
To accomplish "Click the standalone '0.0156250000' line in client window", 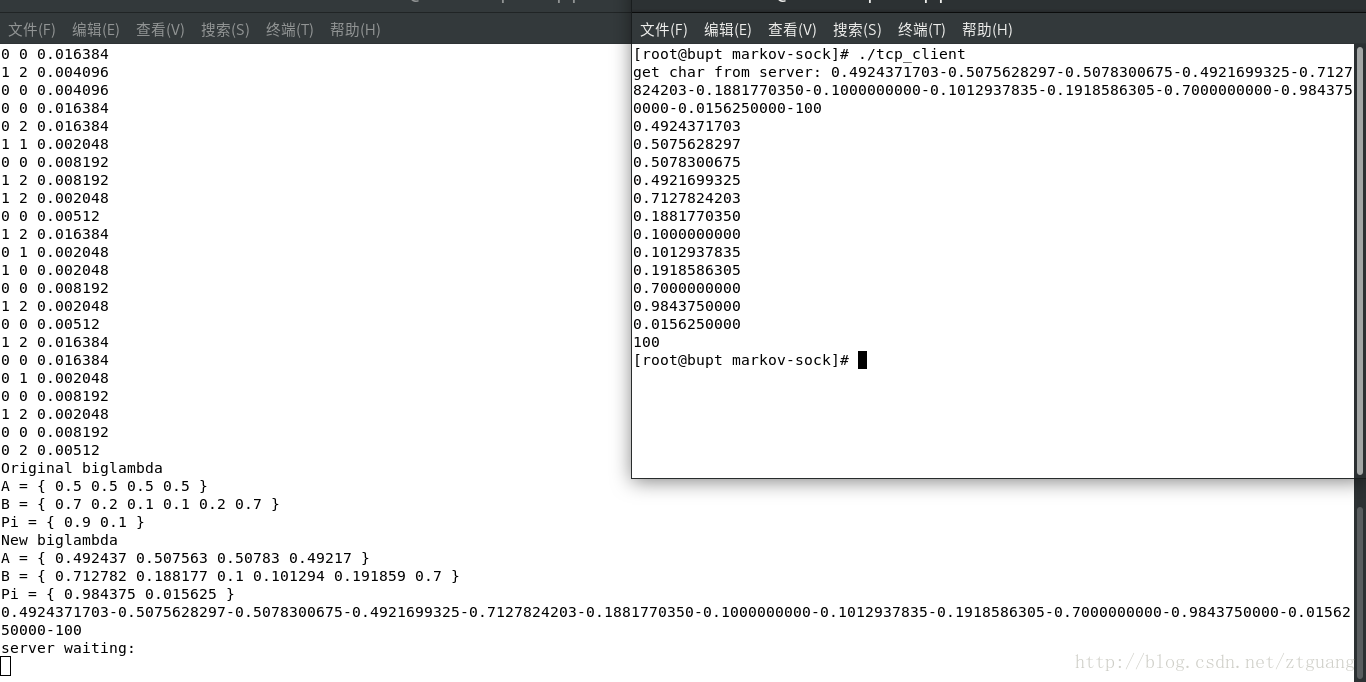I will (687, 324).
